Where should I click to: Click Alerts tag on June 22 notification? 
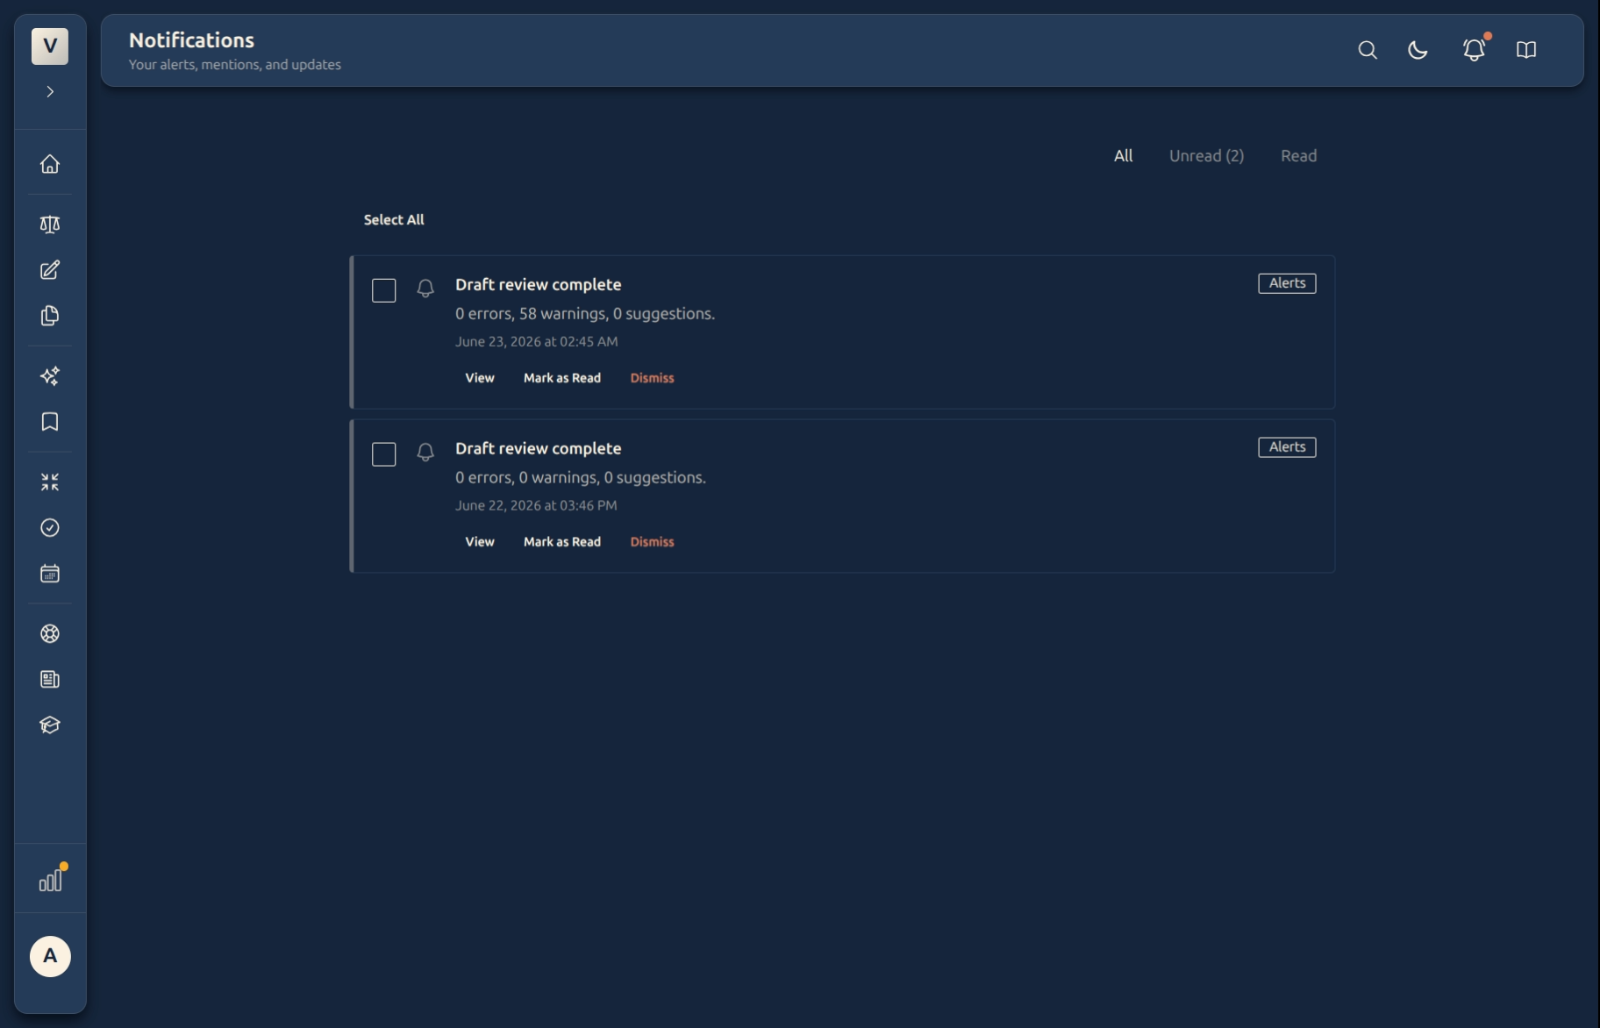pyautogui.click(x=1287, y=448)
